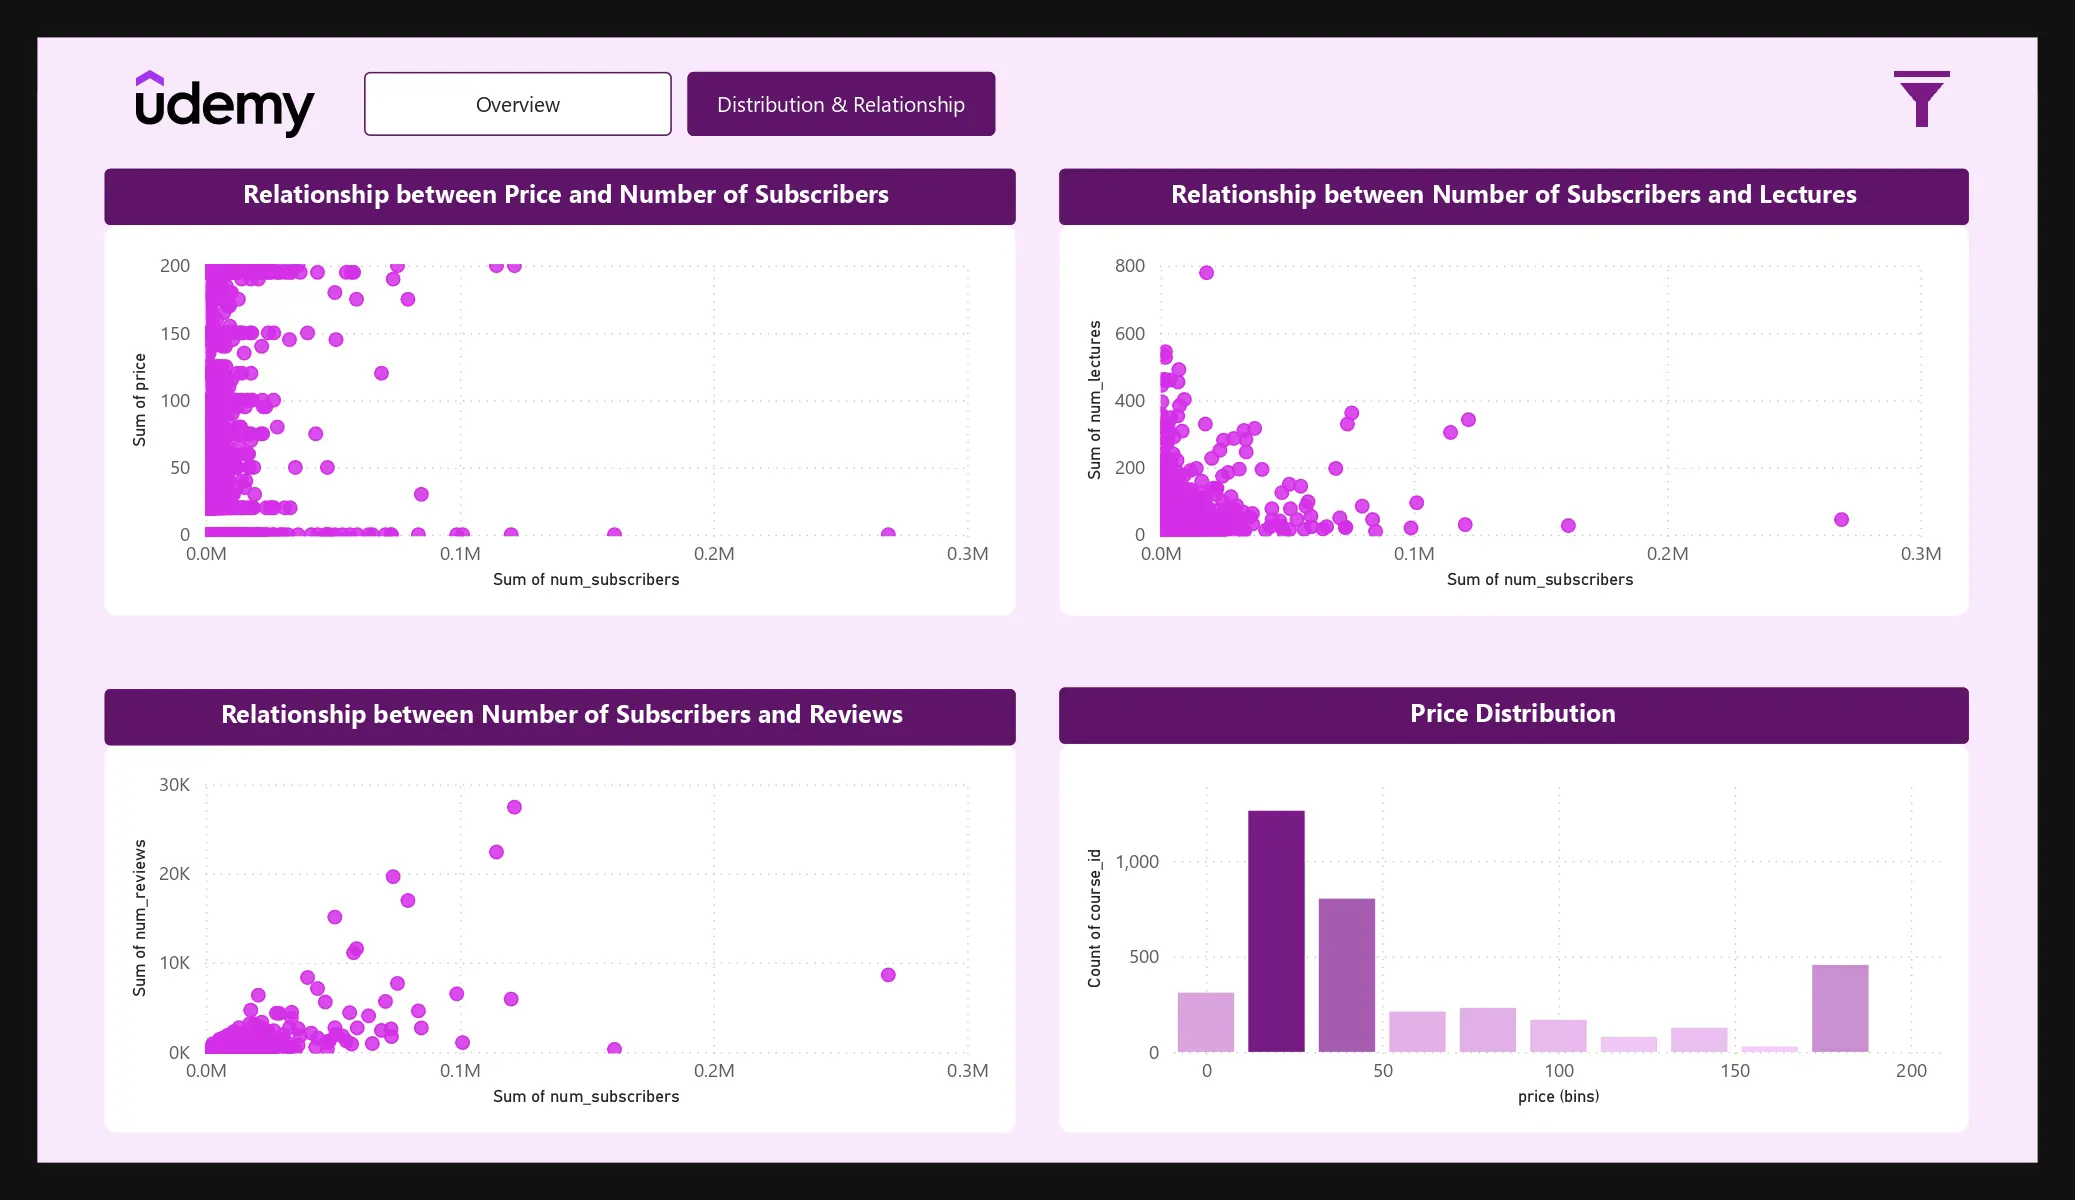Image resolution: width=2075 pixels, height=1200 pixels.
Task: Select 'Relationship between Number of Subscribers and Reviews' title
Action: click(x=561, y=715)
